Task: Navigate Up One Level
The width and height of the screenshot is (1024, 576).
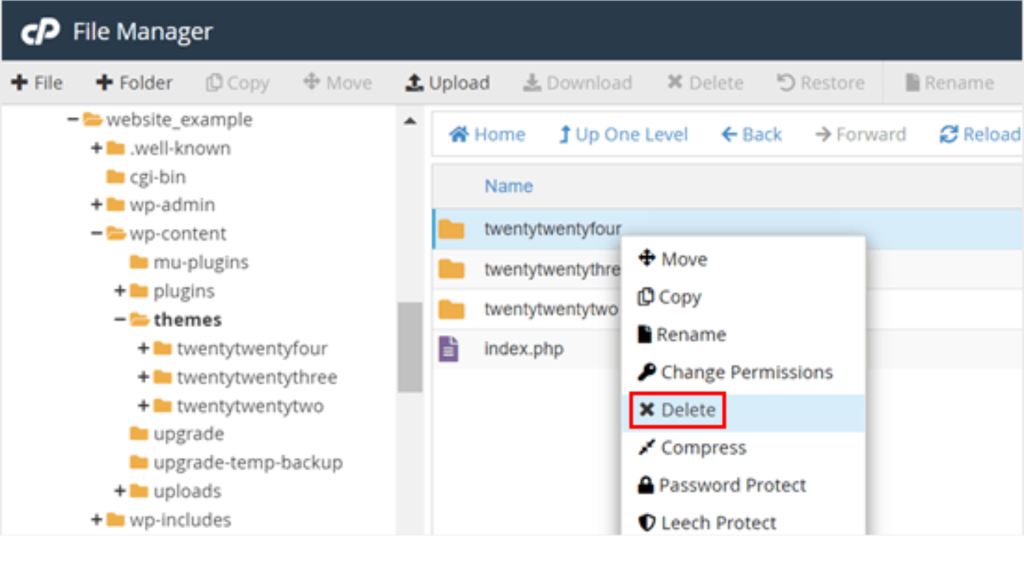Action: [623, 135]
